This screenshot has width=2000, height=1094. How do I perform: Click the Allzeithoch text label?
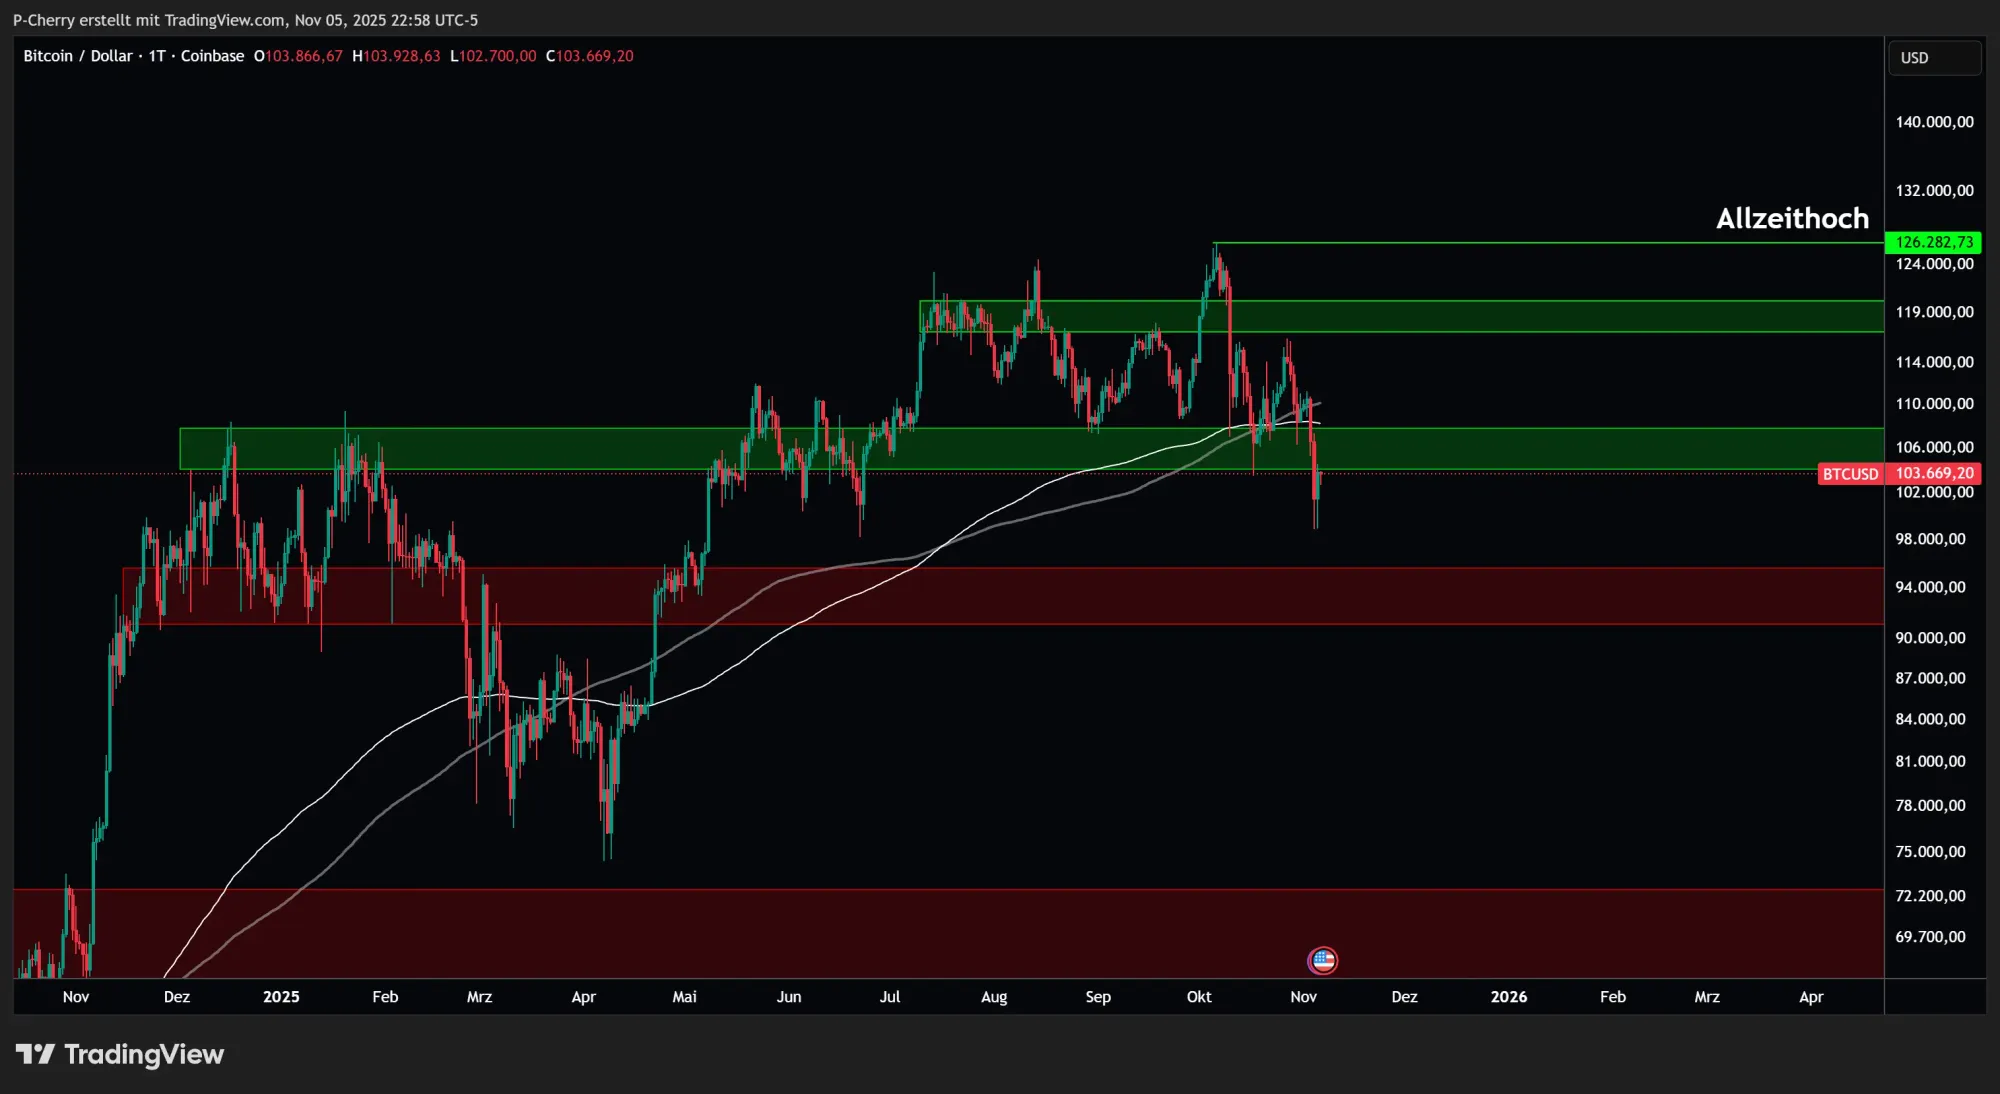coord(1793,218)
